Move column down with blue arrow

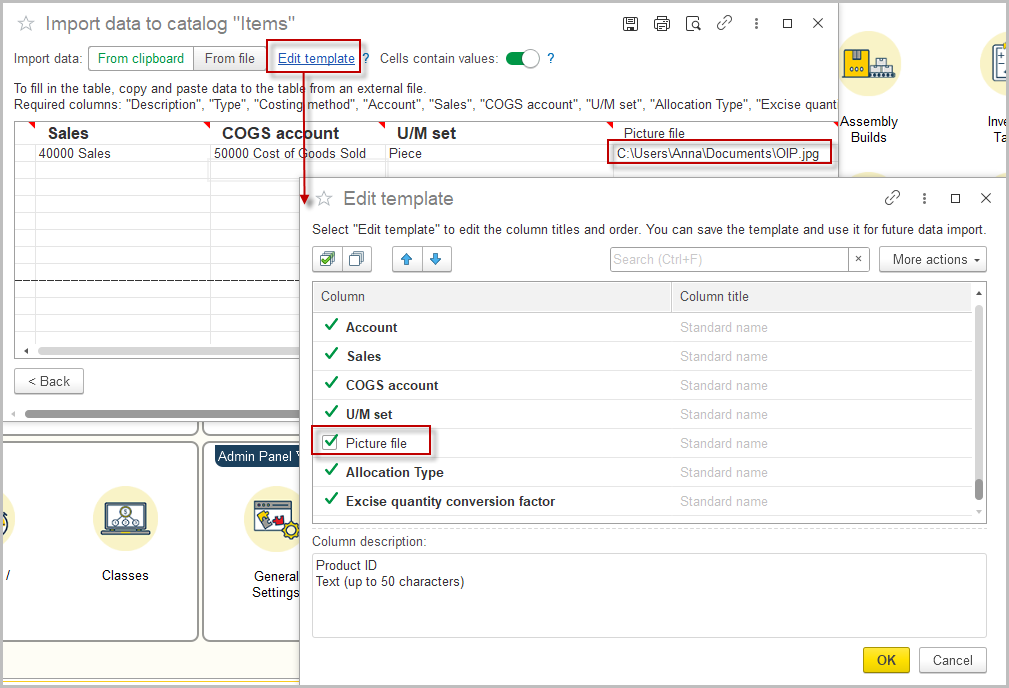tap(436, 260)
